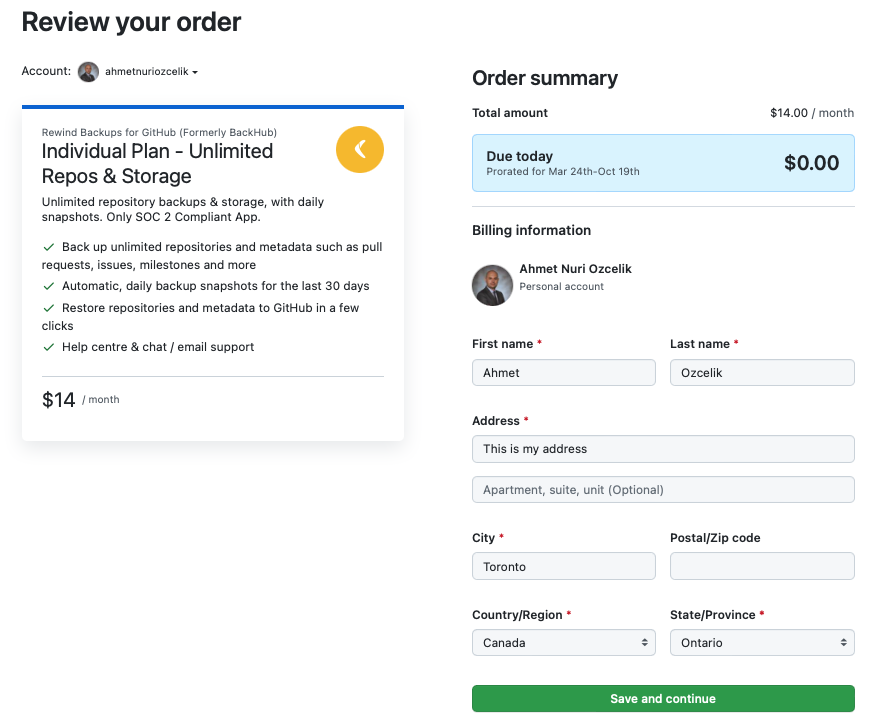
Task: Click the City field containing Toronto
Action: click(x=564, y=566)
